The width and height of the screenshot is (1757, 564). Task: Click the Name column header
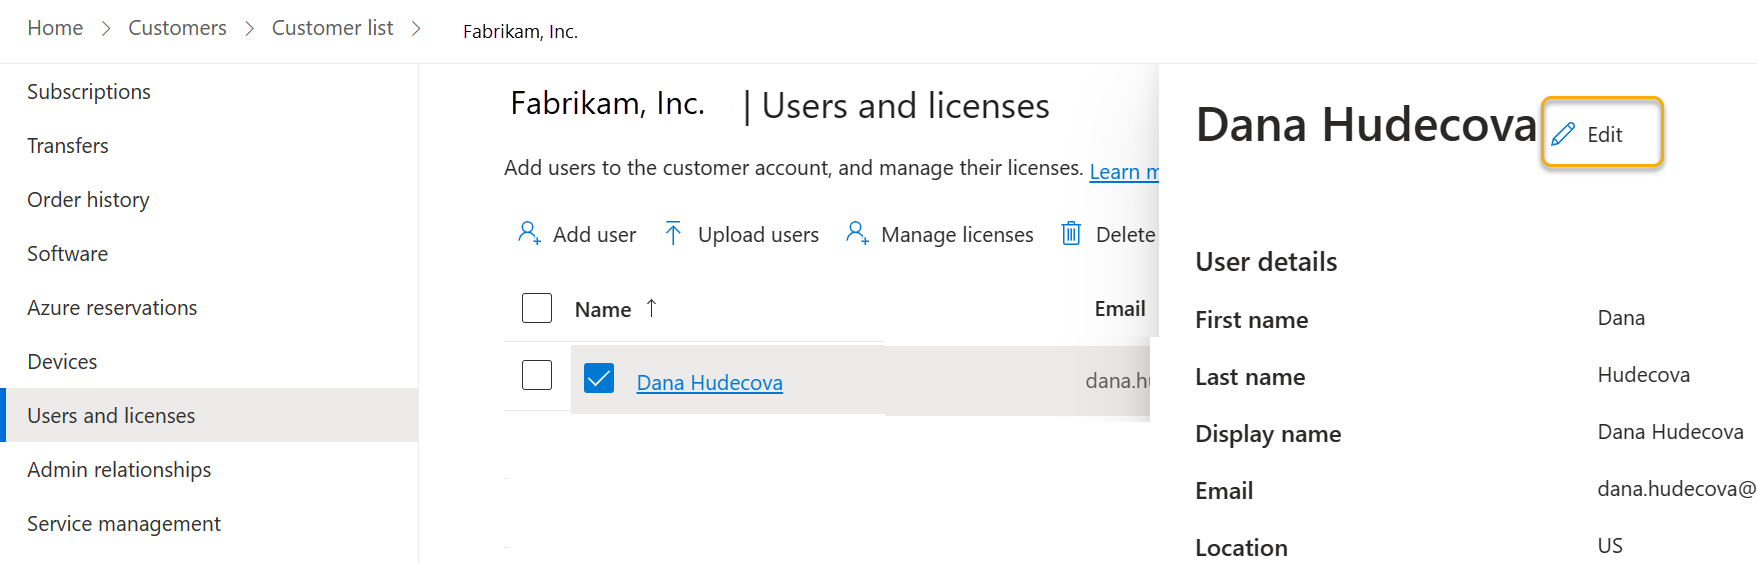603,310
